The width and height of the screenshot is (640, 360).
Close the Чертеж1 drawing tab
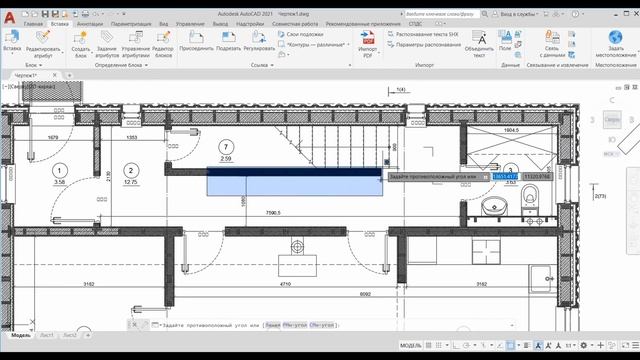tap(55, 76)
